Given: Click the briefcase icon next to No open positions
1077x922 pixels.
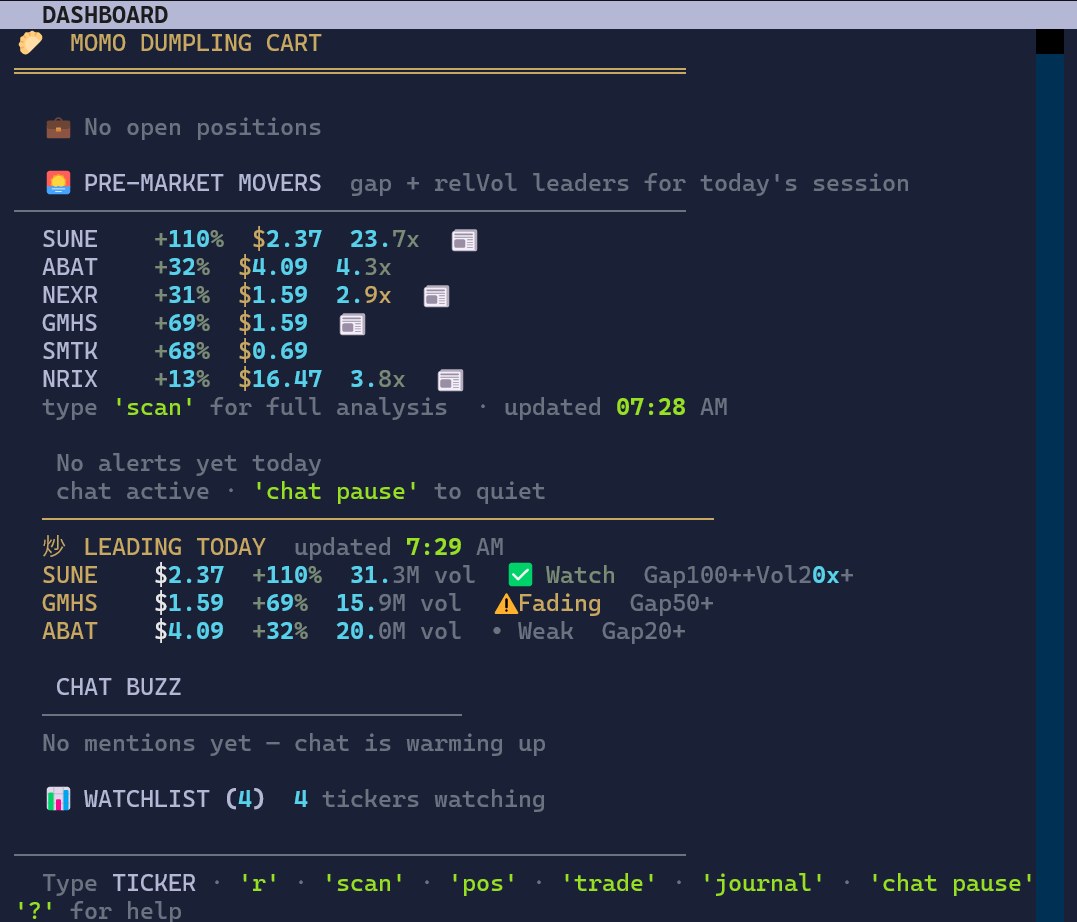Looking at the screenshot, I should [x=58, y=128].
